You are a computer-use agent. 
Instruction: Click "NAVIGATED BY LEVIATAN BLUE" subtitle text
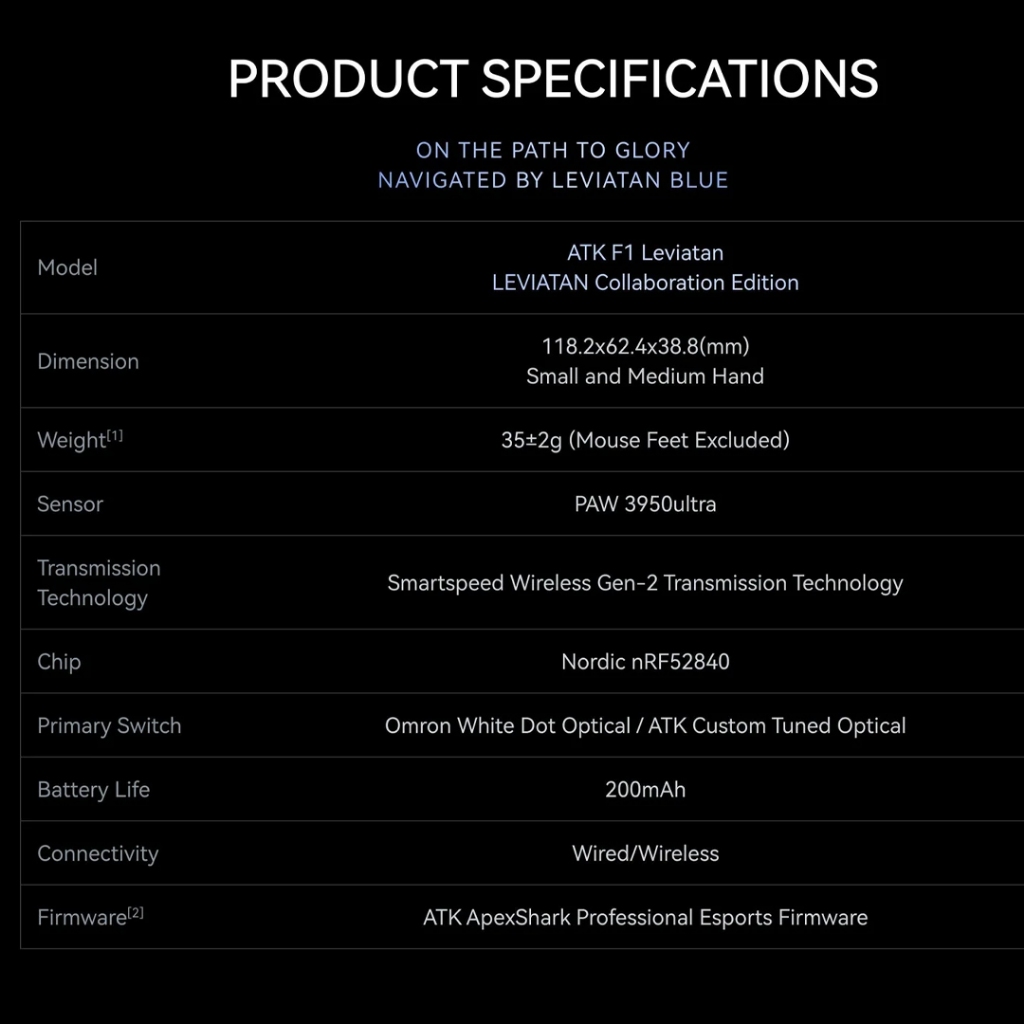point(553,180)
